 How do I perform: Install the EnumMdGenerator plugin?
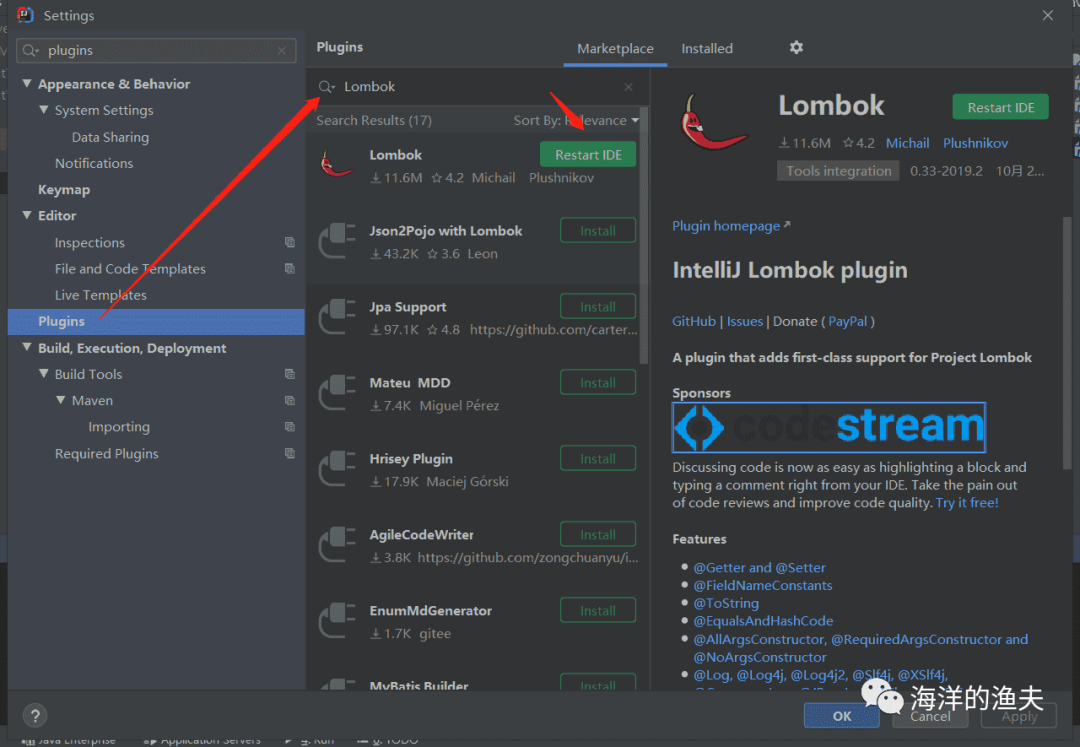point(598,610)
